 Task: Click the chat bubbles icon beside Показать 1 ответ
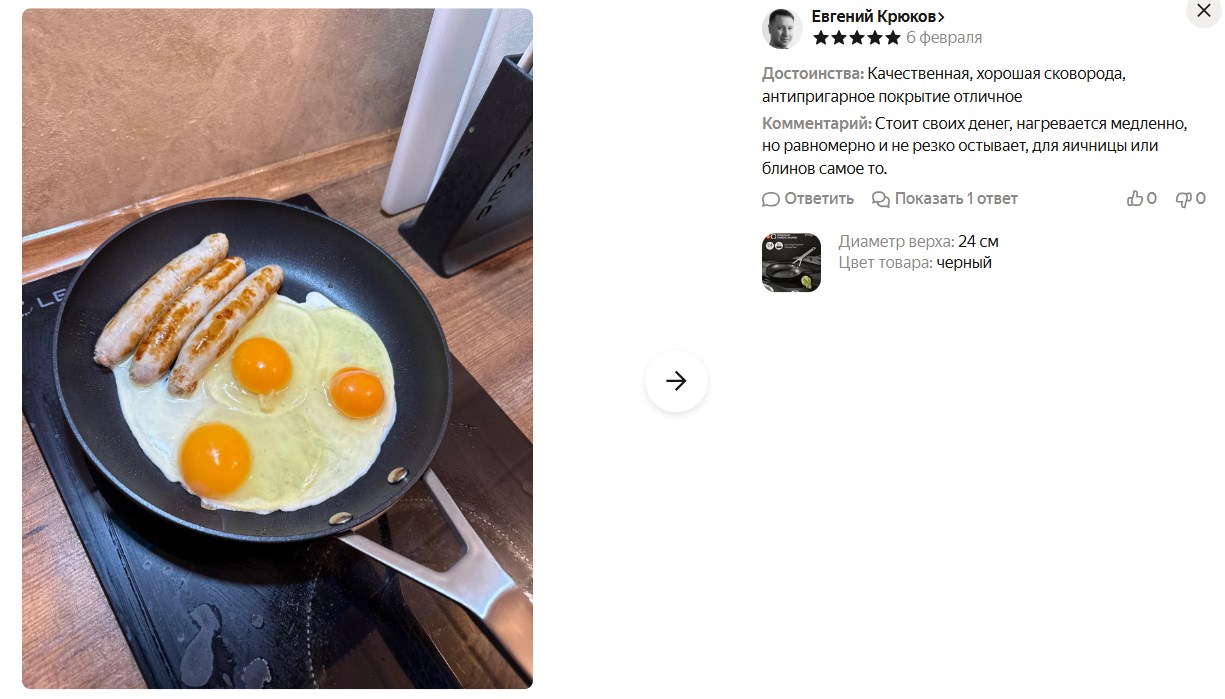click(881, 199)
